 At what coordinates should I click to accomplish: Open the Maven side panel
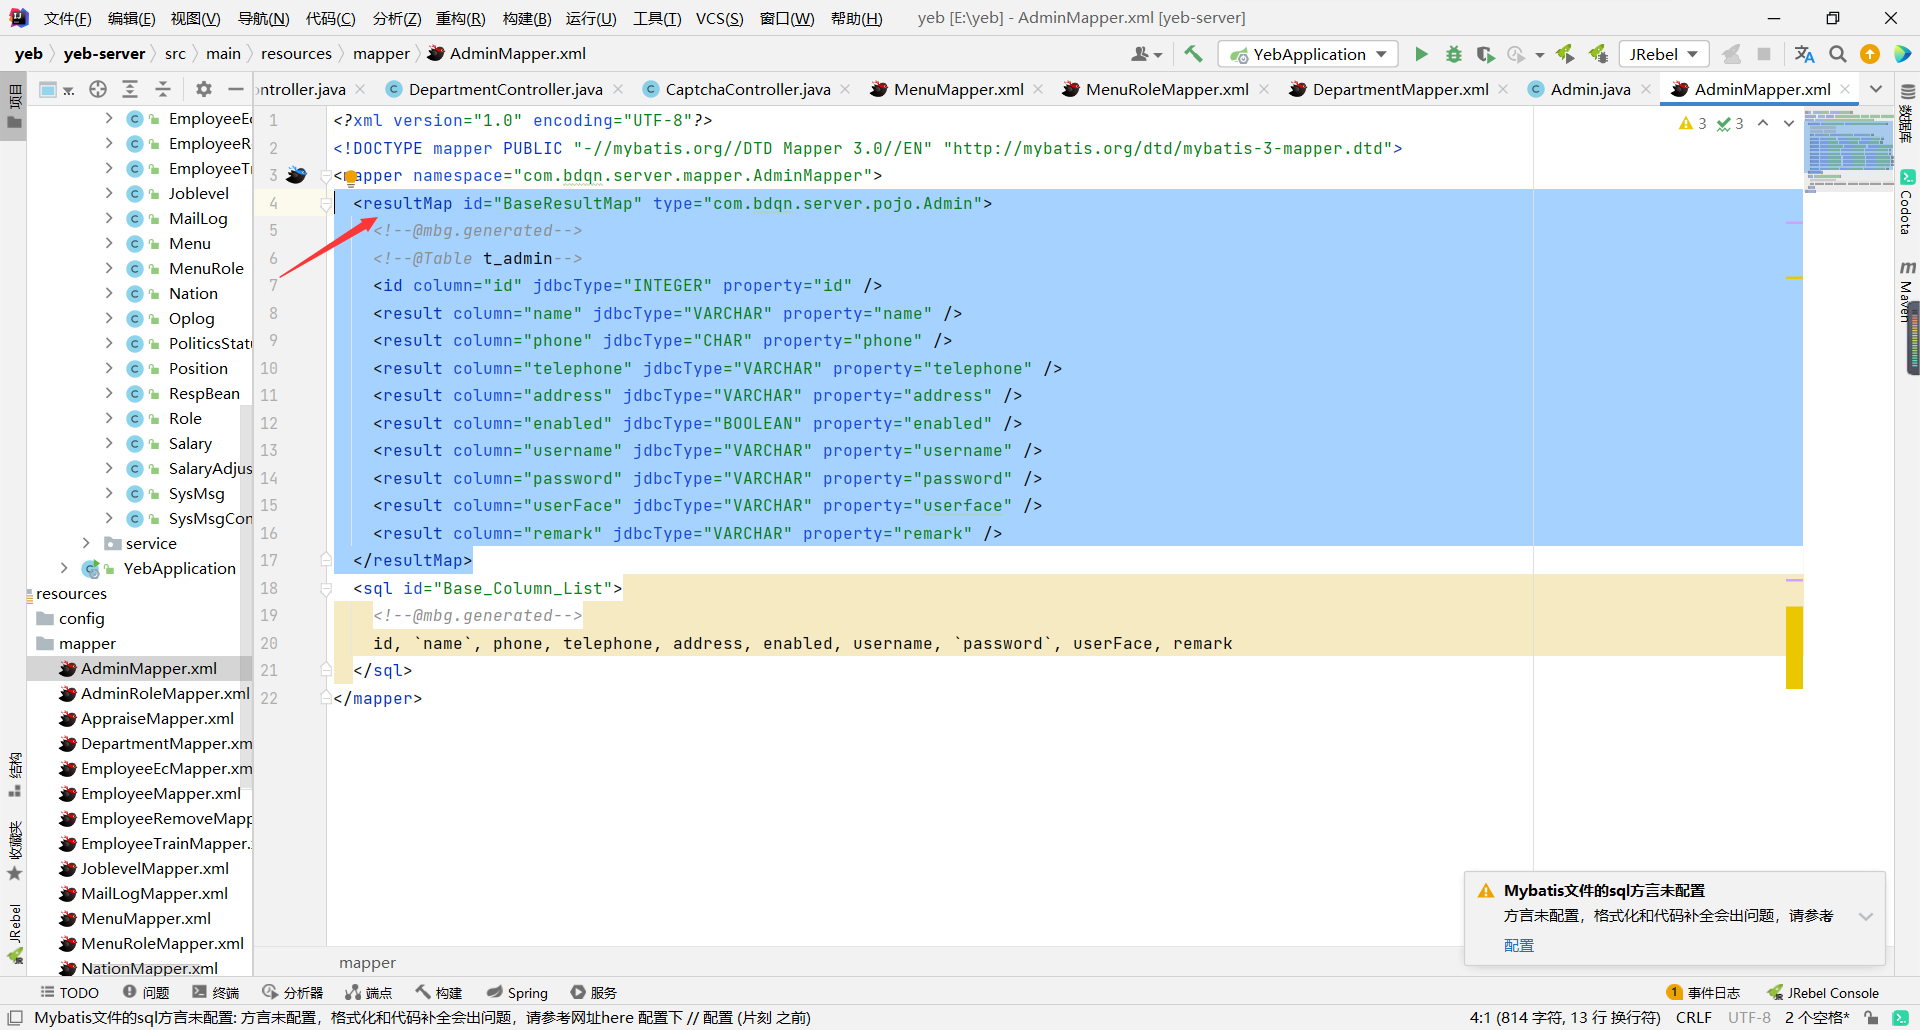click(x=1907, y=291)
